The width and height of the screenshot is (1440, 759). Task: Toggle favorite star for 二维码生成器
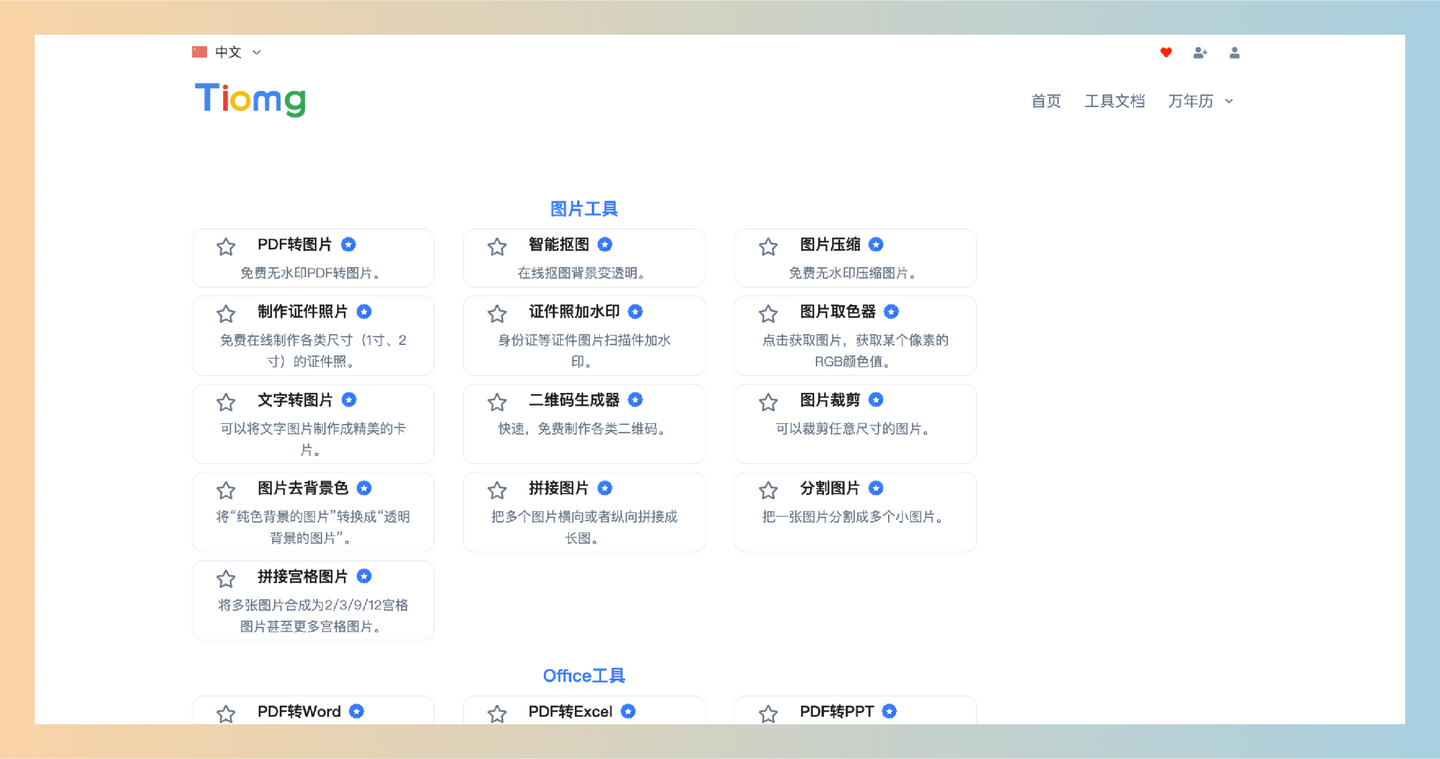pos(497,402)
